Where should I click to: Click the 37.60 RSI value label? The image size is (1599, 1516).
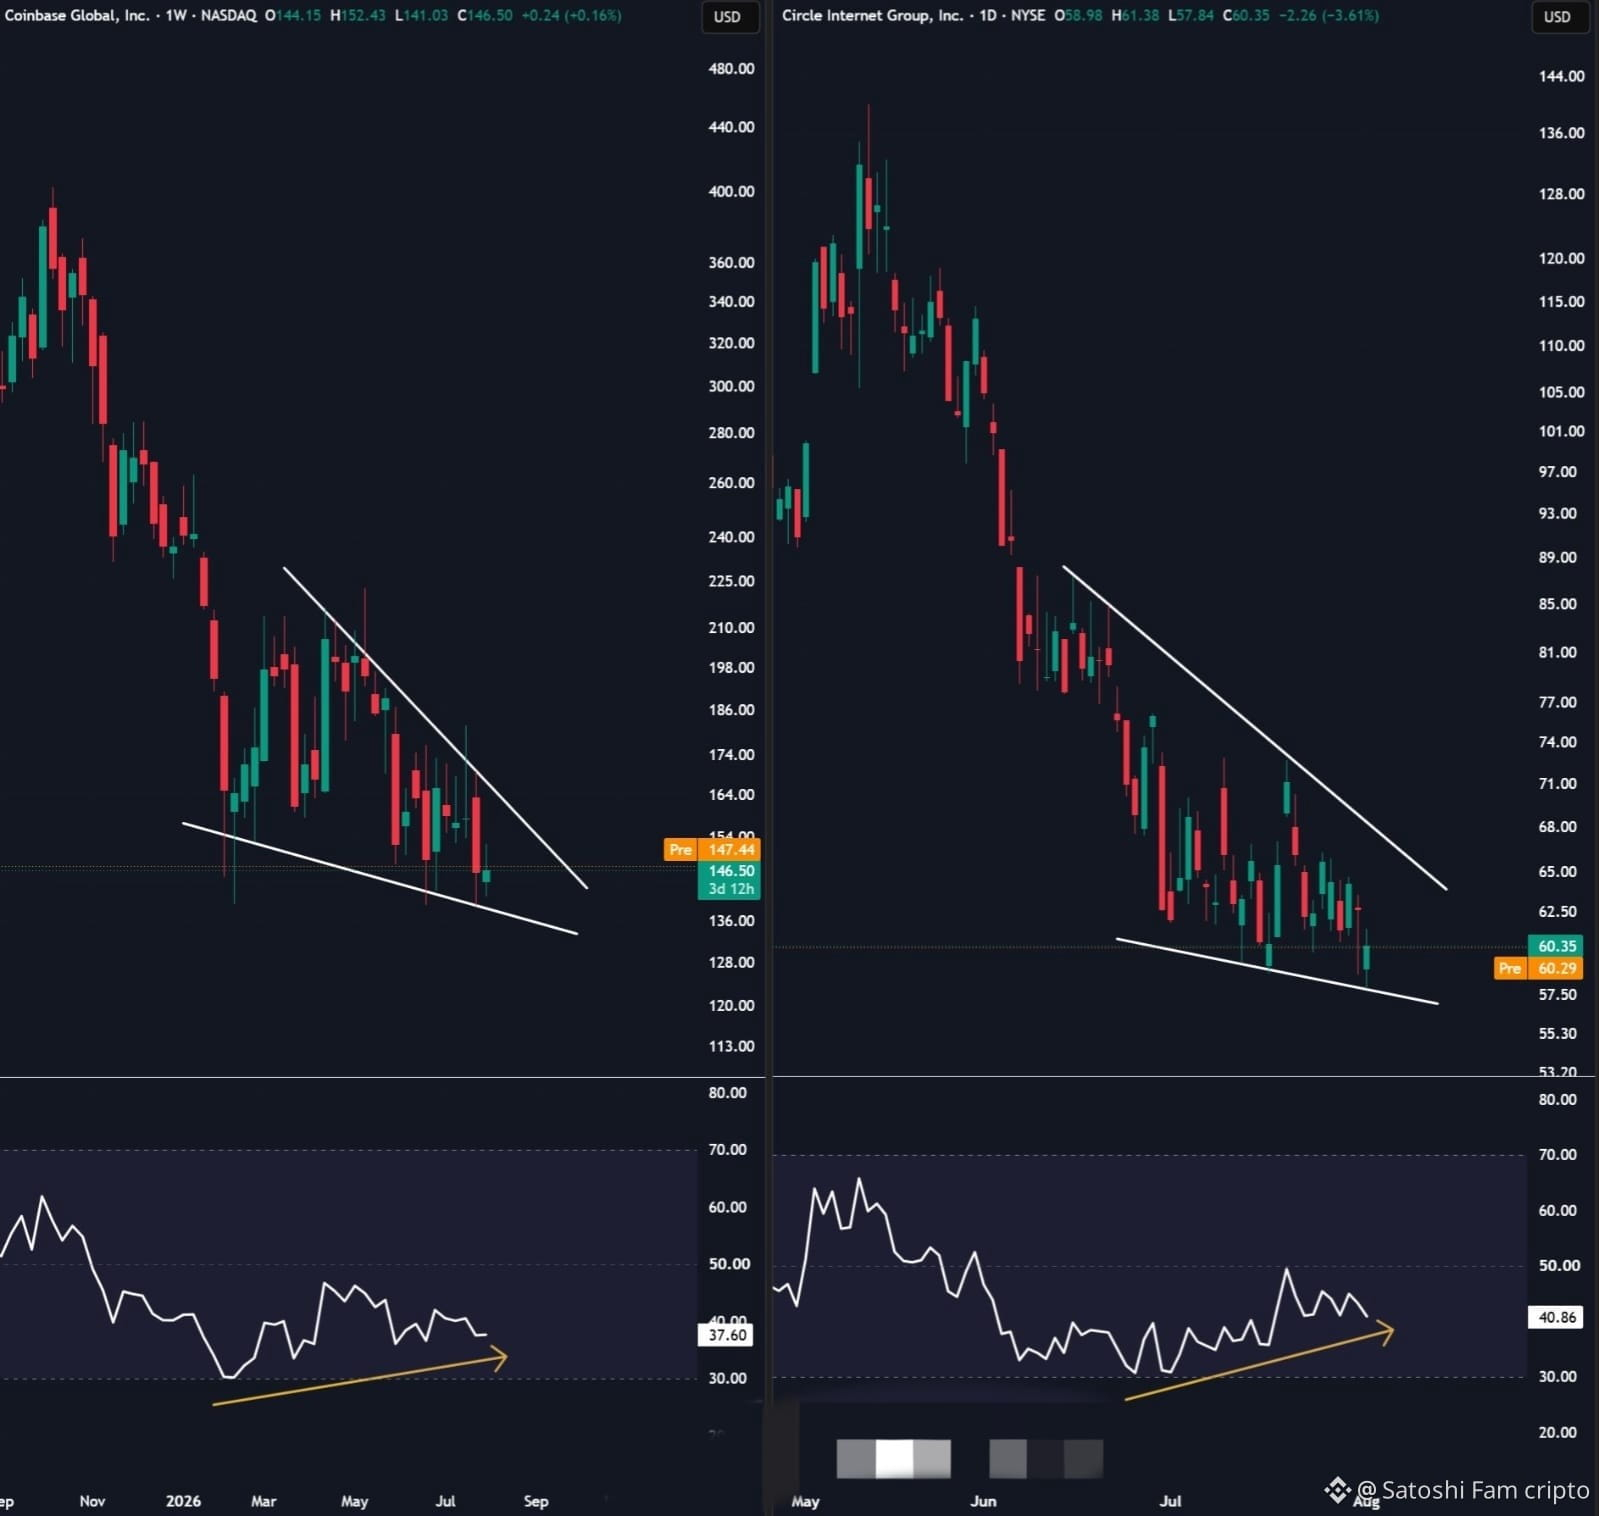point(727,1334)
